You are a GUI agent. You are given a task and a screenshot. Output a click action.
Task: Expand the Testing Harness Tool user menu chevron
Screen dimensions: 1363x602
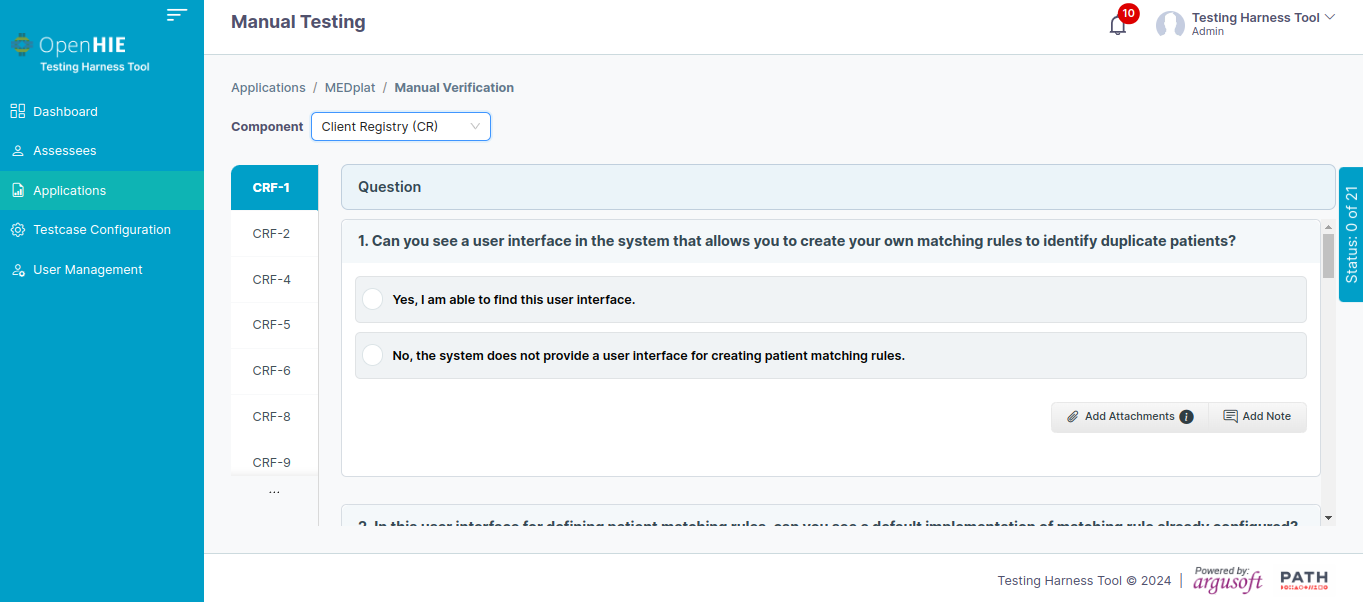tap(1329, 17)
